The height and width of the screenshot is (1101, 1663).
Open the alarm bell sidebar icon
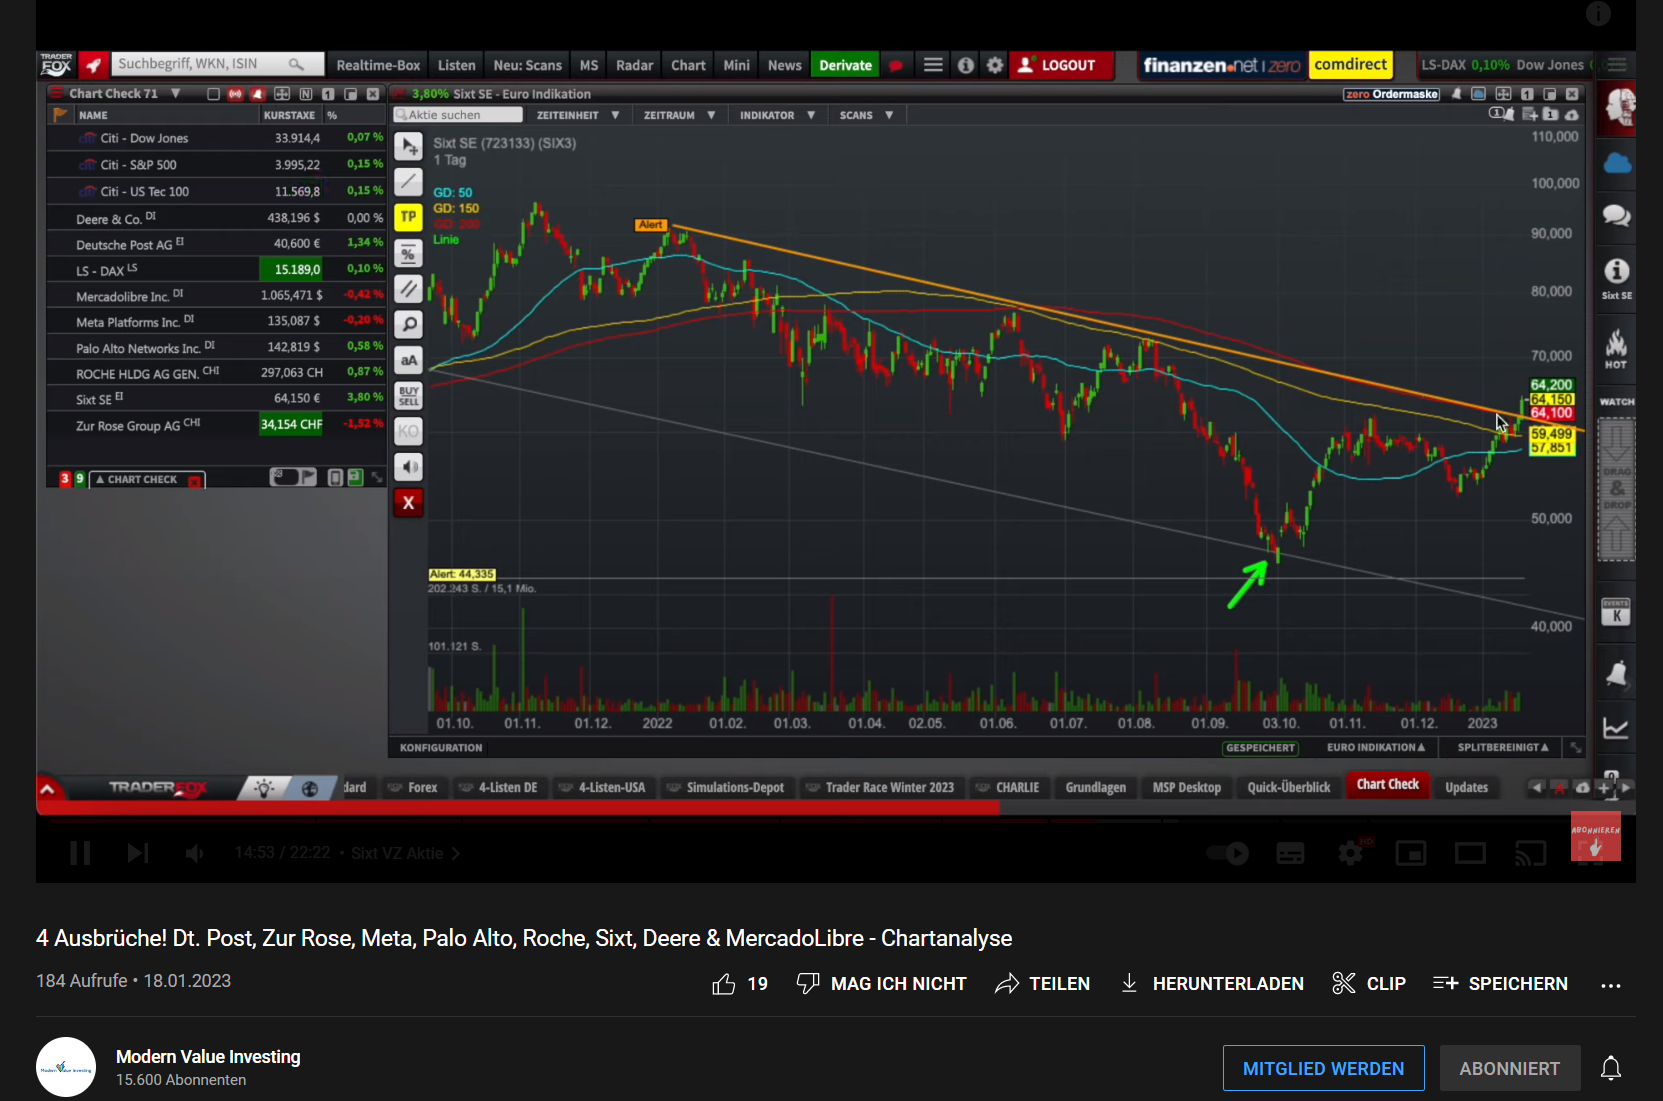pyautogui.click(x=1617, y=674)
